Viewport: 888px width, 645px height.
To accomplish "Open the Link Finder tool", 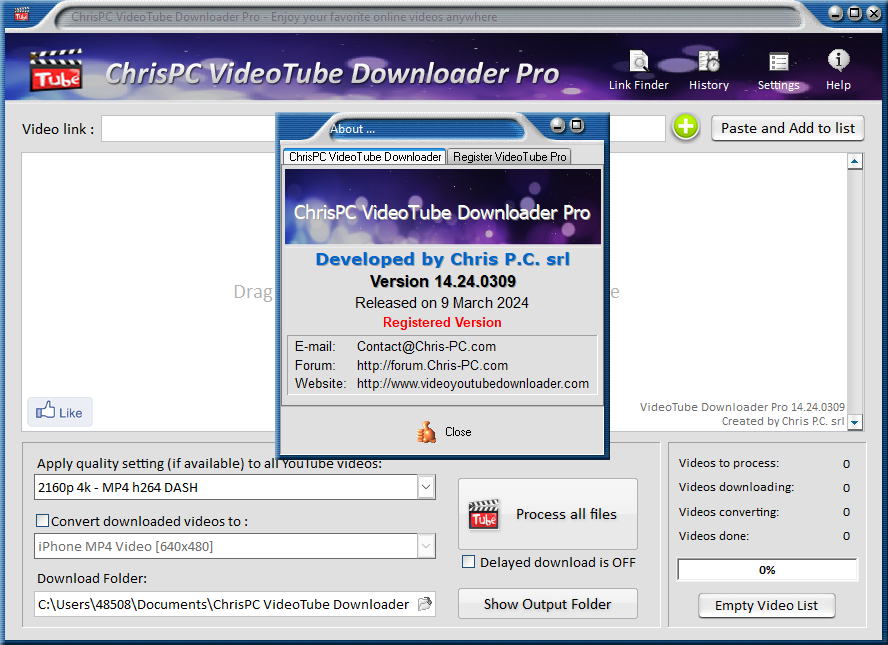I will [638, 71].
